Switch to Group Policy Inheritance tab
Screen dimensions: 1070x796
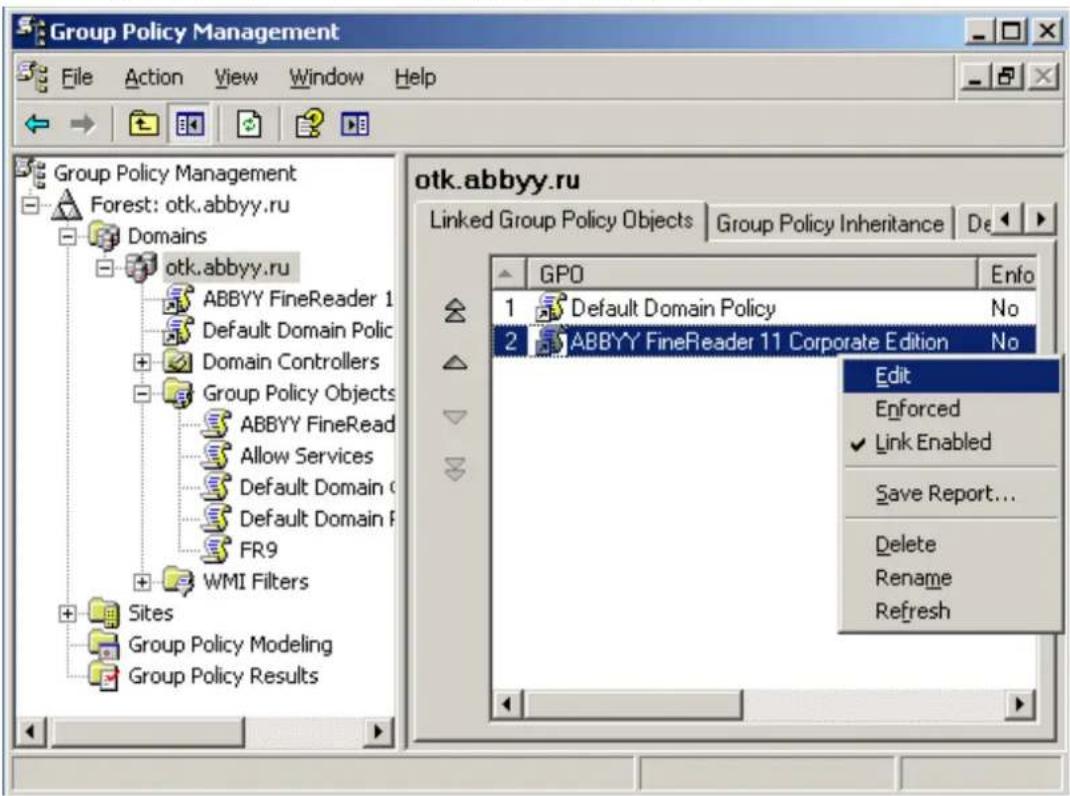(x=830, y=224)
